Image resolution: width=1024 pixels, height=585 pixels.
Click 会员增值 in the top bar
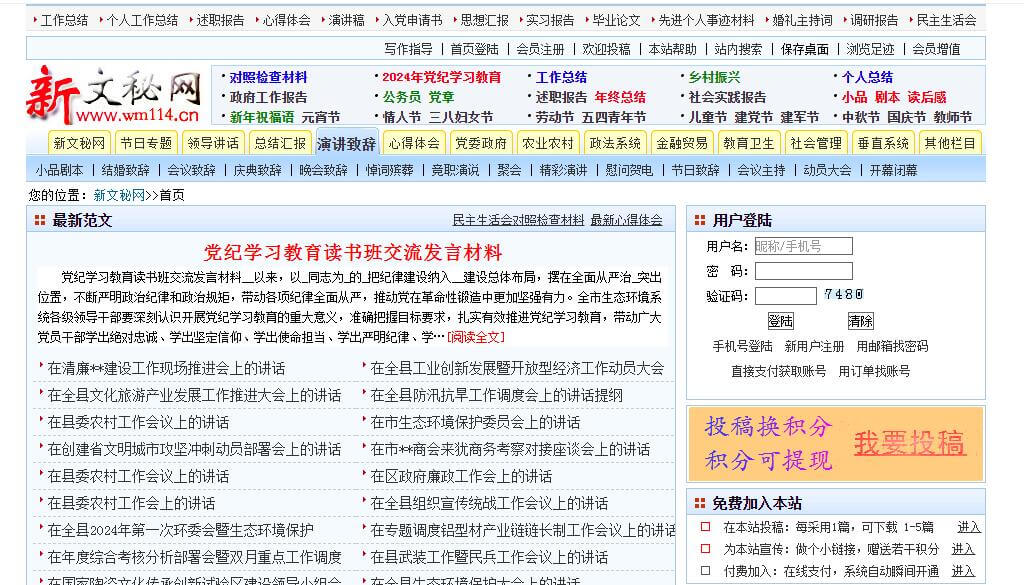[936, 49]
